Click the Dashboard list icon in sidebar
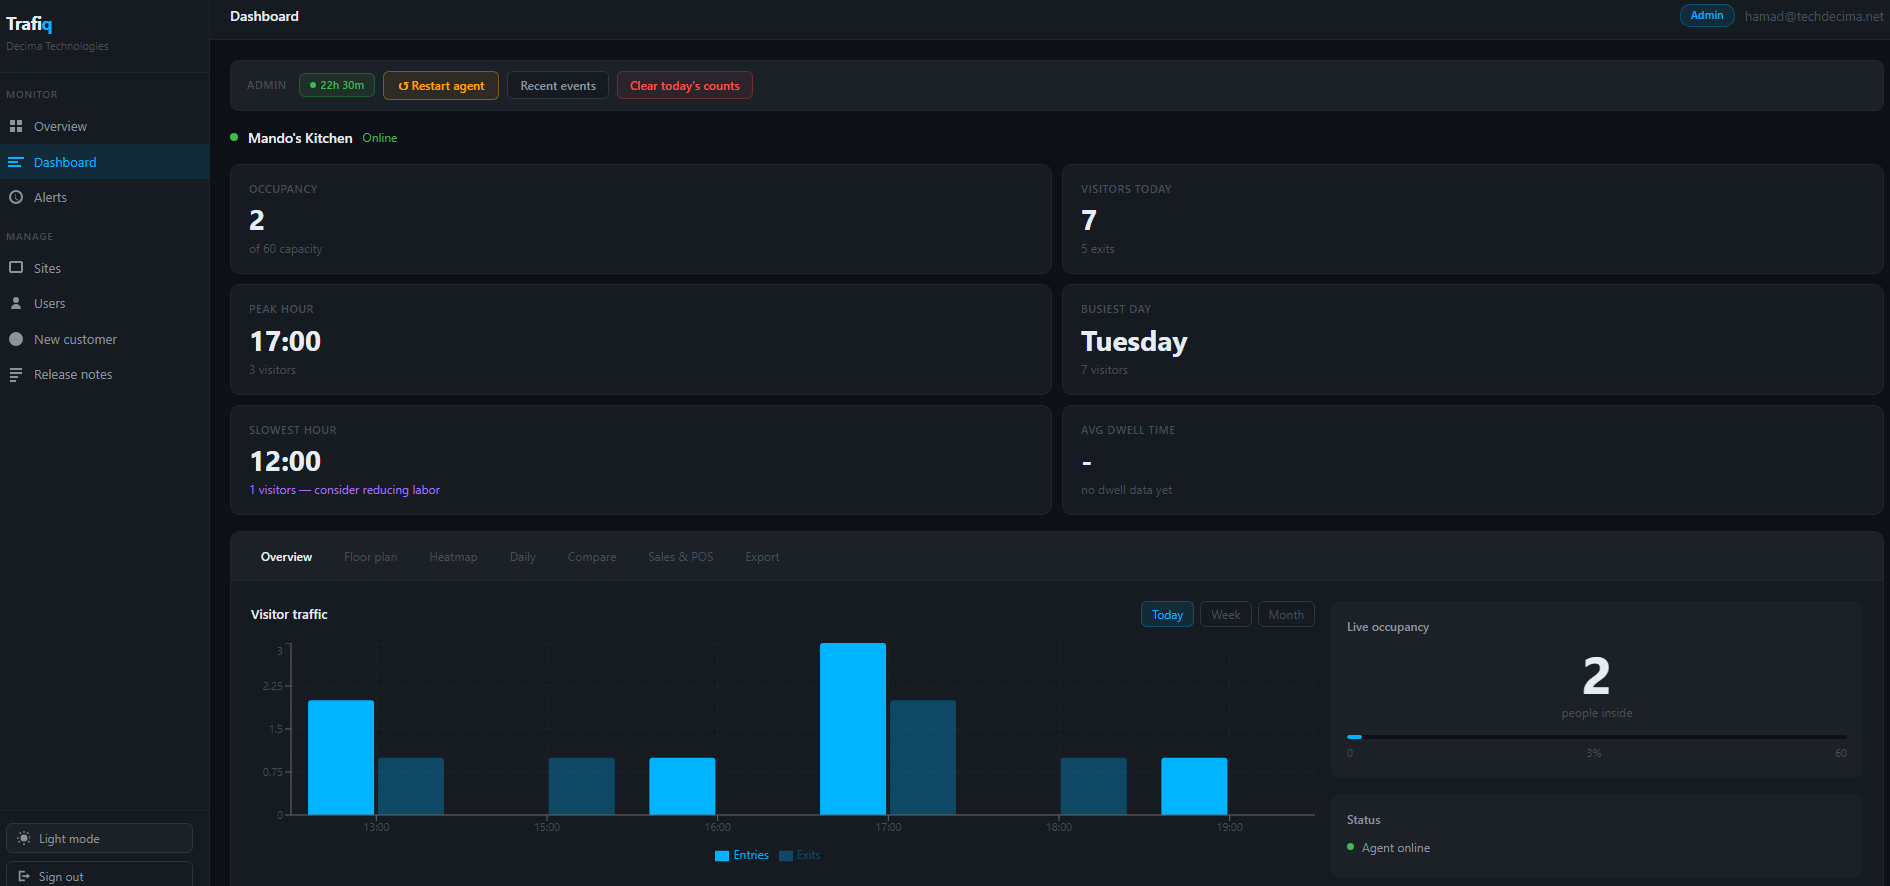Screen dimensions: 1890x886 16,162
